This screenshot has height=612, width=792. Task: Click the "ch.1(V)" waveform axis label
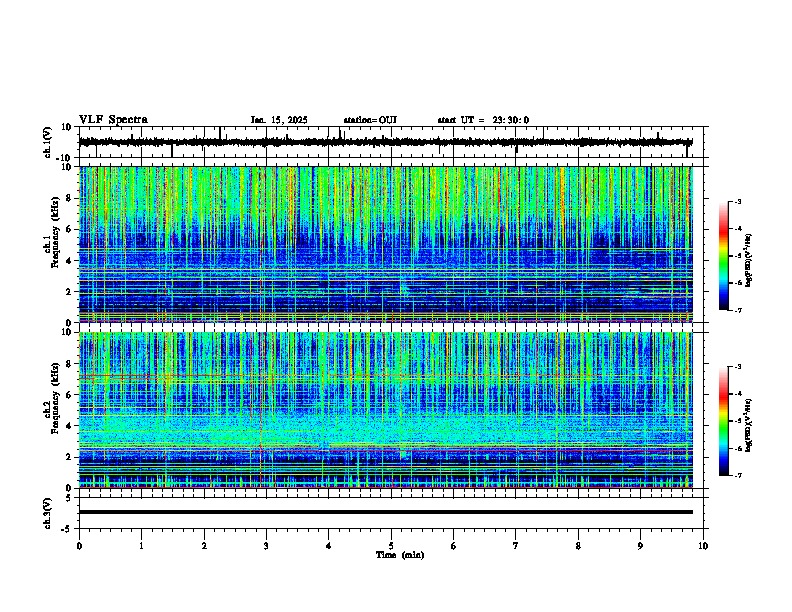tap(48, 142)
